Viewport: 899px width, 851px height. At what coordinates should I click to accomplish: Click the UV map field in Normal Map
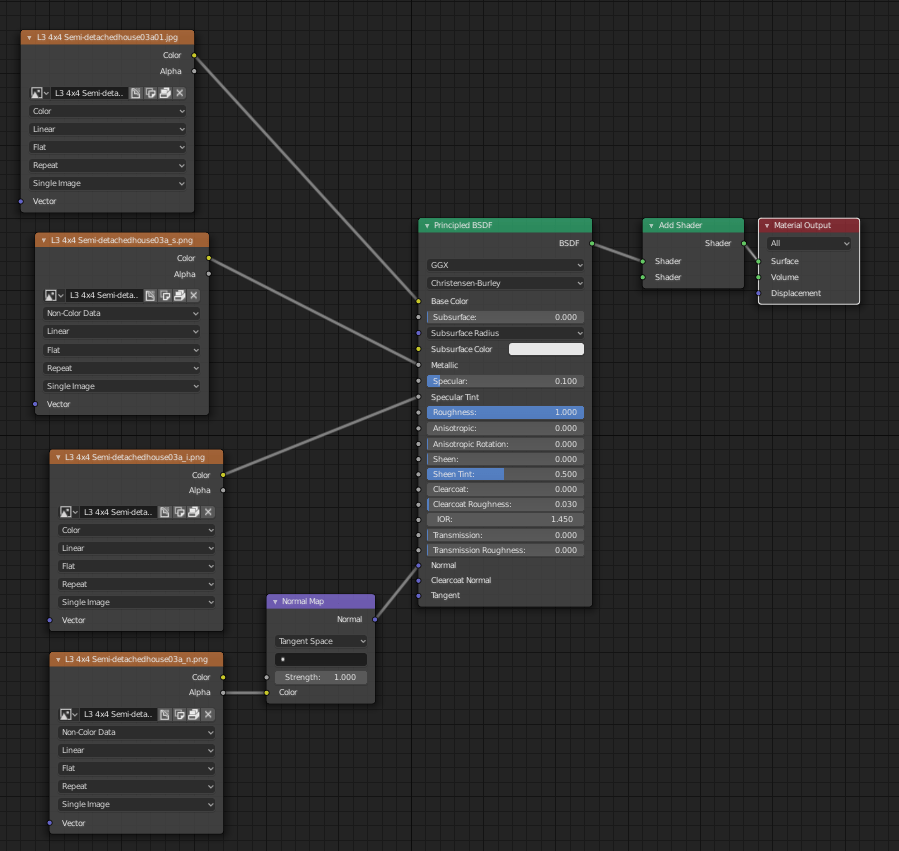pos(321,659)
